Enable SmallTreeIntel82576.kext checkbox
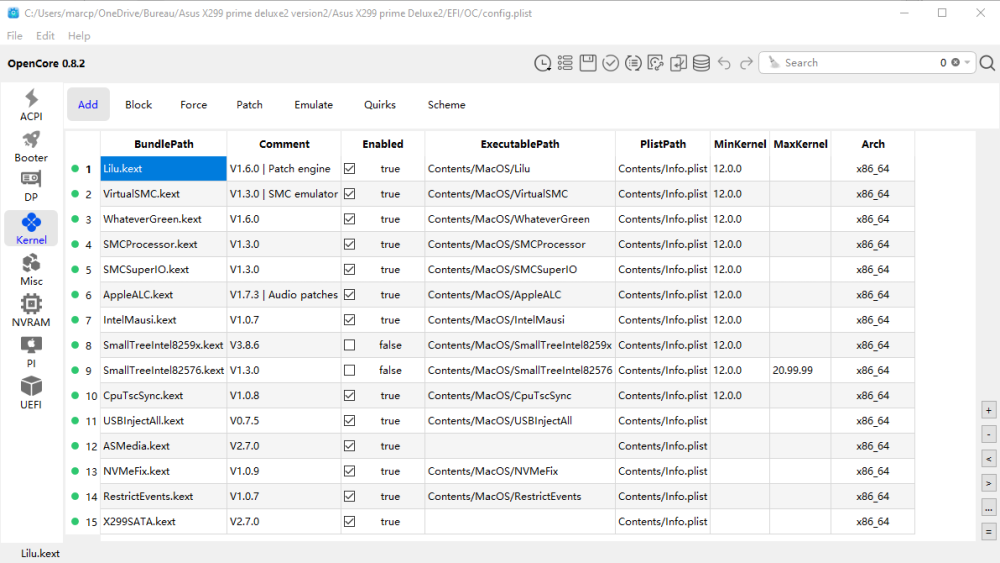The height and width of the screenshot is (563, 1000). 349,370
